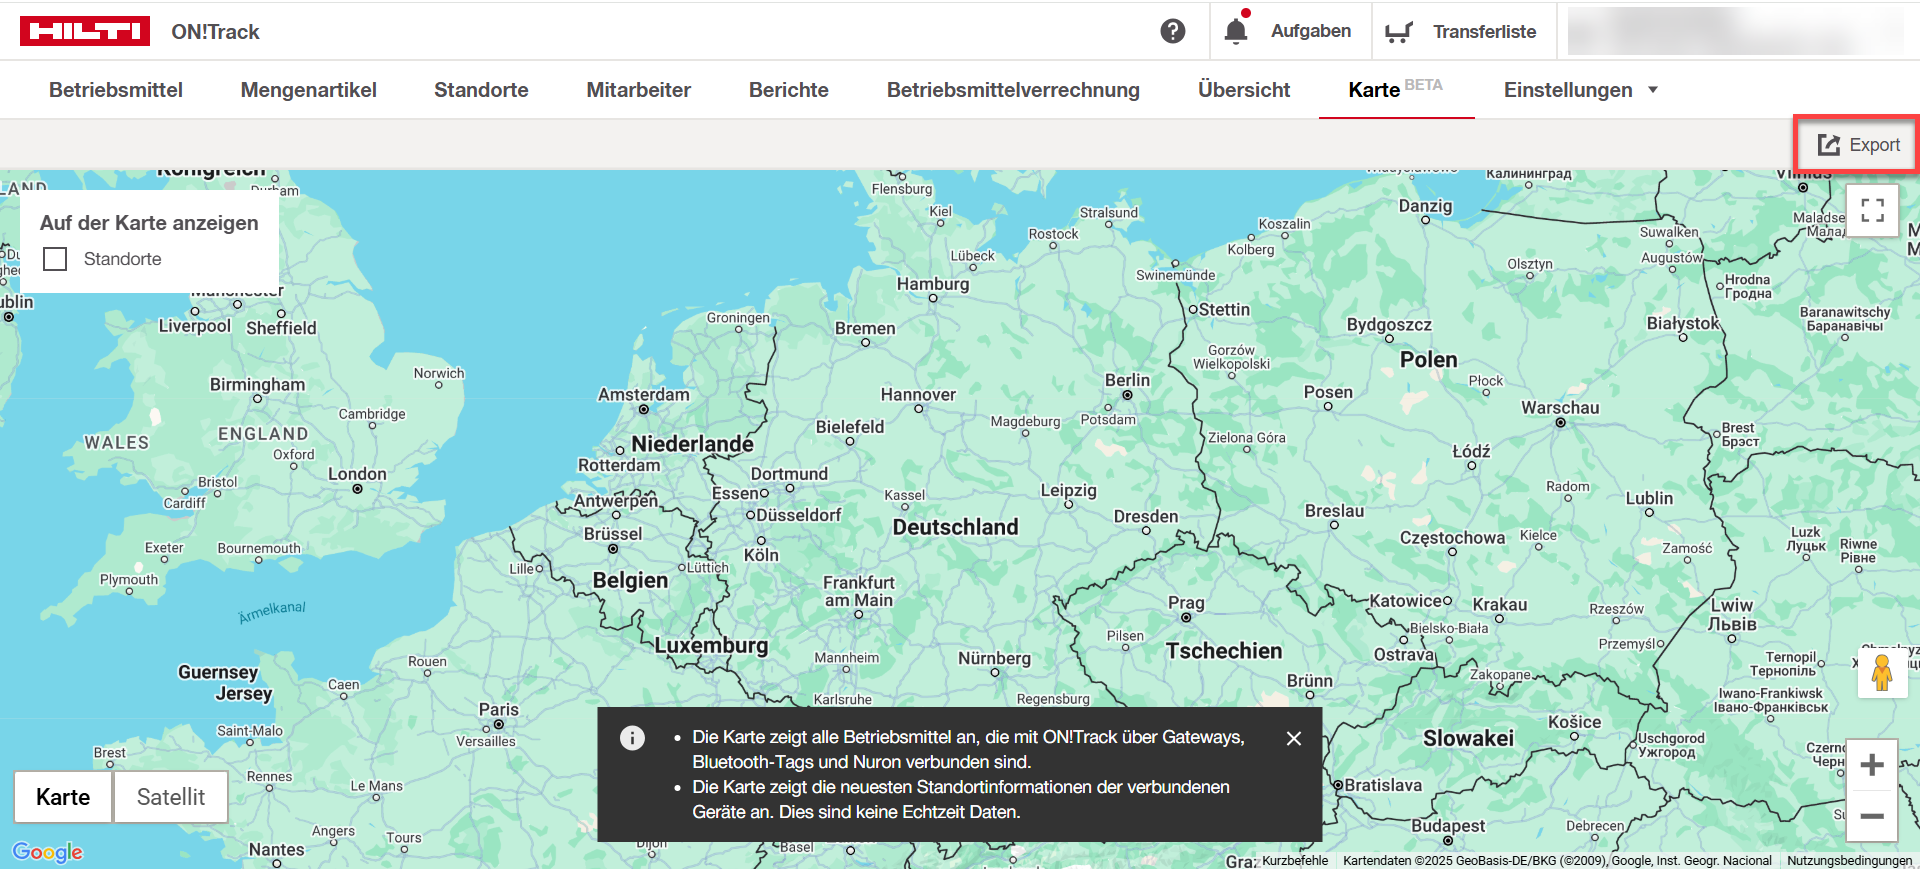Switch map to Satellit view
Image resolution: width=1920 pixels, height=870 pixels.
pos(171,797)
